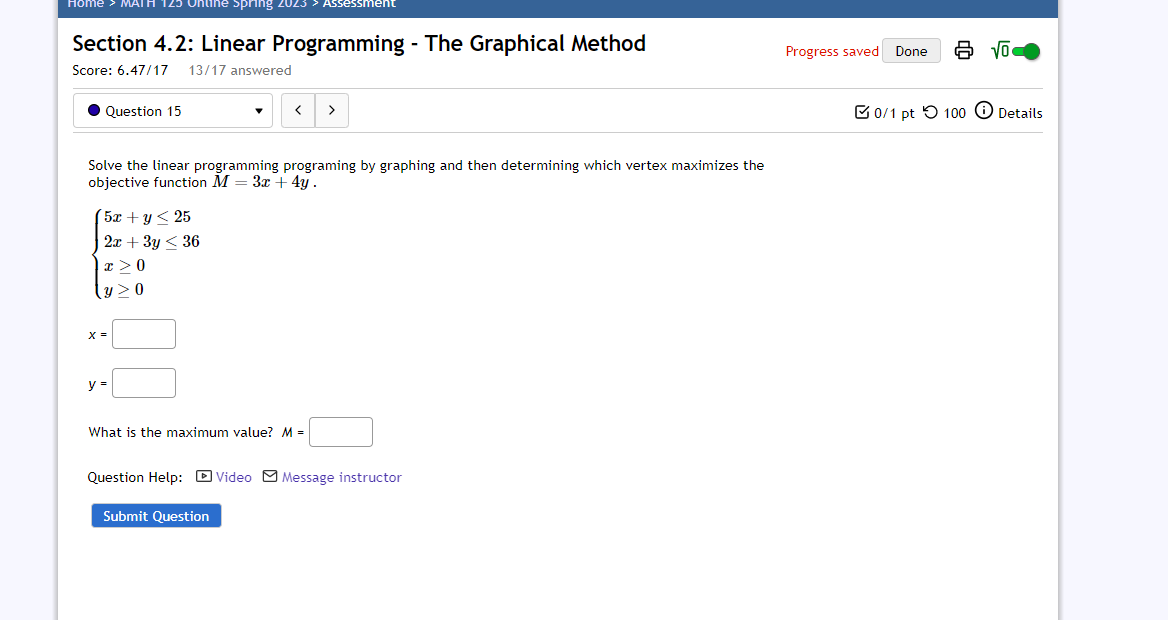The height and width of the screenshot is (620, 1168).
Task: Click the info icon next to Details
Action: 983,112
